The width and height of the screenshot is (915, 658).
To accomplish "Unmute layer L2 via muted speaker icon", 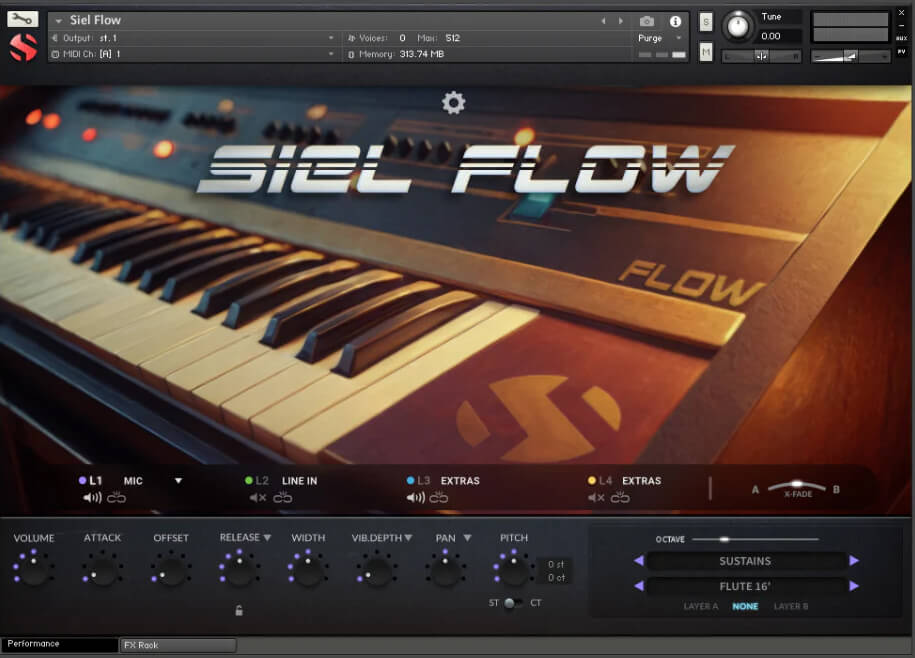I will point(258,498).
